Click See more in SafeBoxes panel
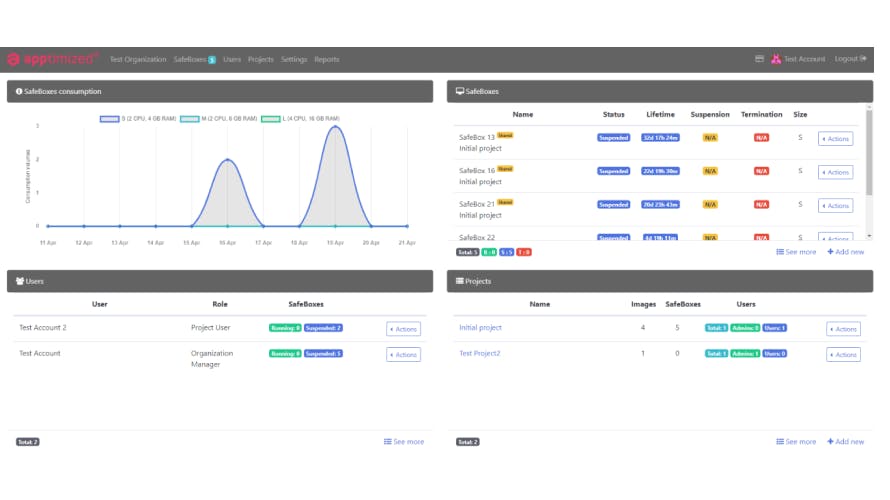The image size is (890, 500). tap(796, 252)
